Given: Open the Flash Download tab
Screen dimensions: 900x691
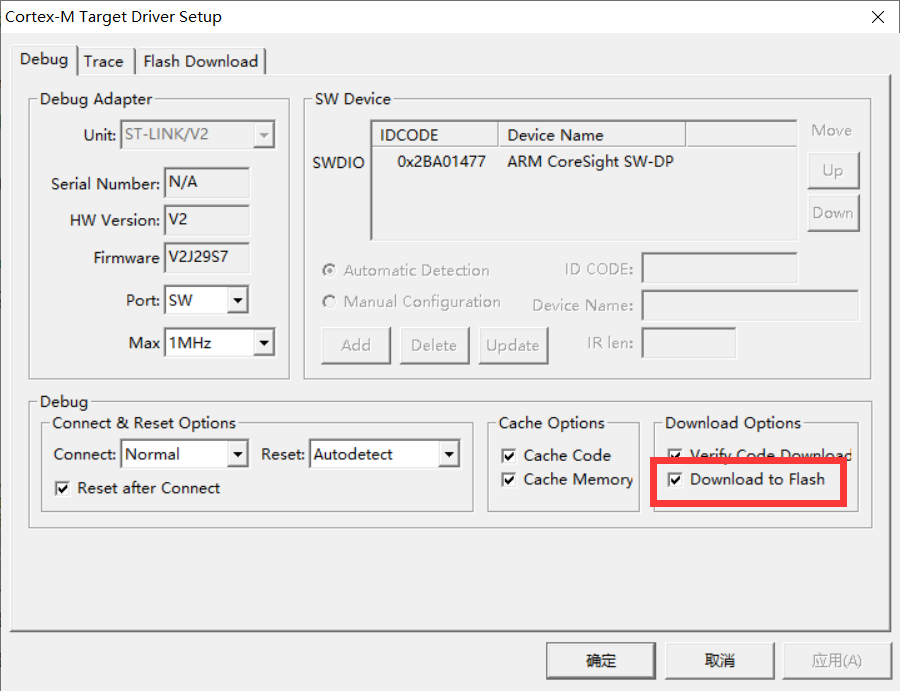Looking at the screenshot, I should 200,61.
